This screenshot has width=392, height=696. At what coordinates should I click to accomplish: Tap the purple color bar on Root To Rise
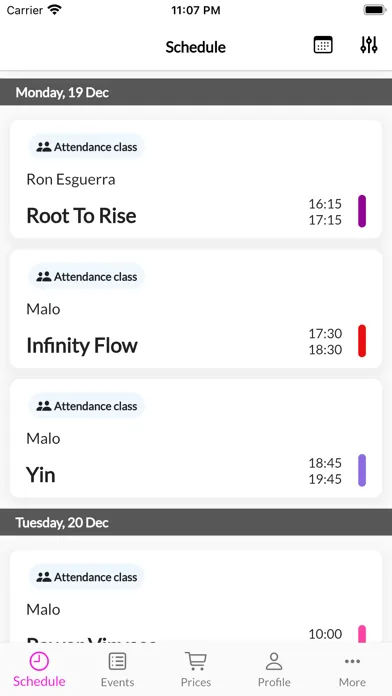pos(362,211)
